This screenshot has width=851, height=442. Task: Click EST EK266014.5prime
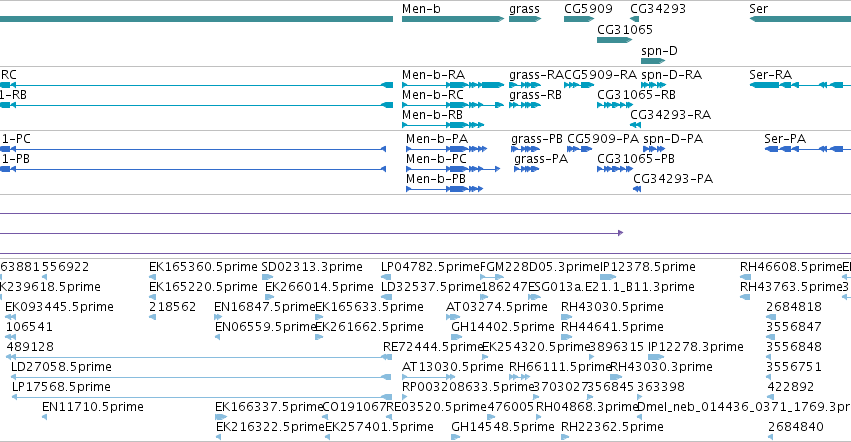coord(269,297)
